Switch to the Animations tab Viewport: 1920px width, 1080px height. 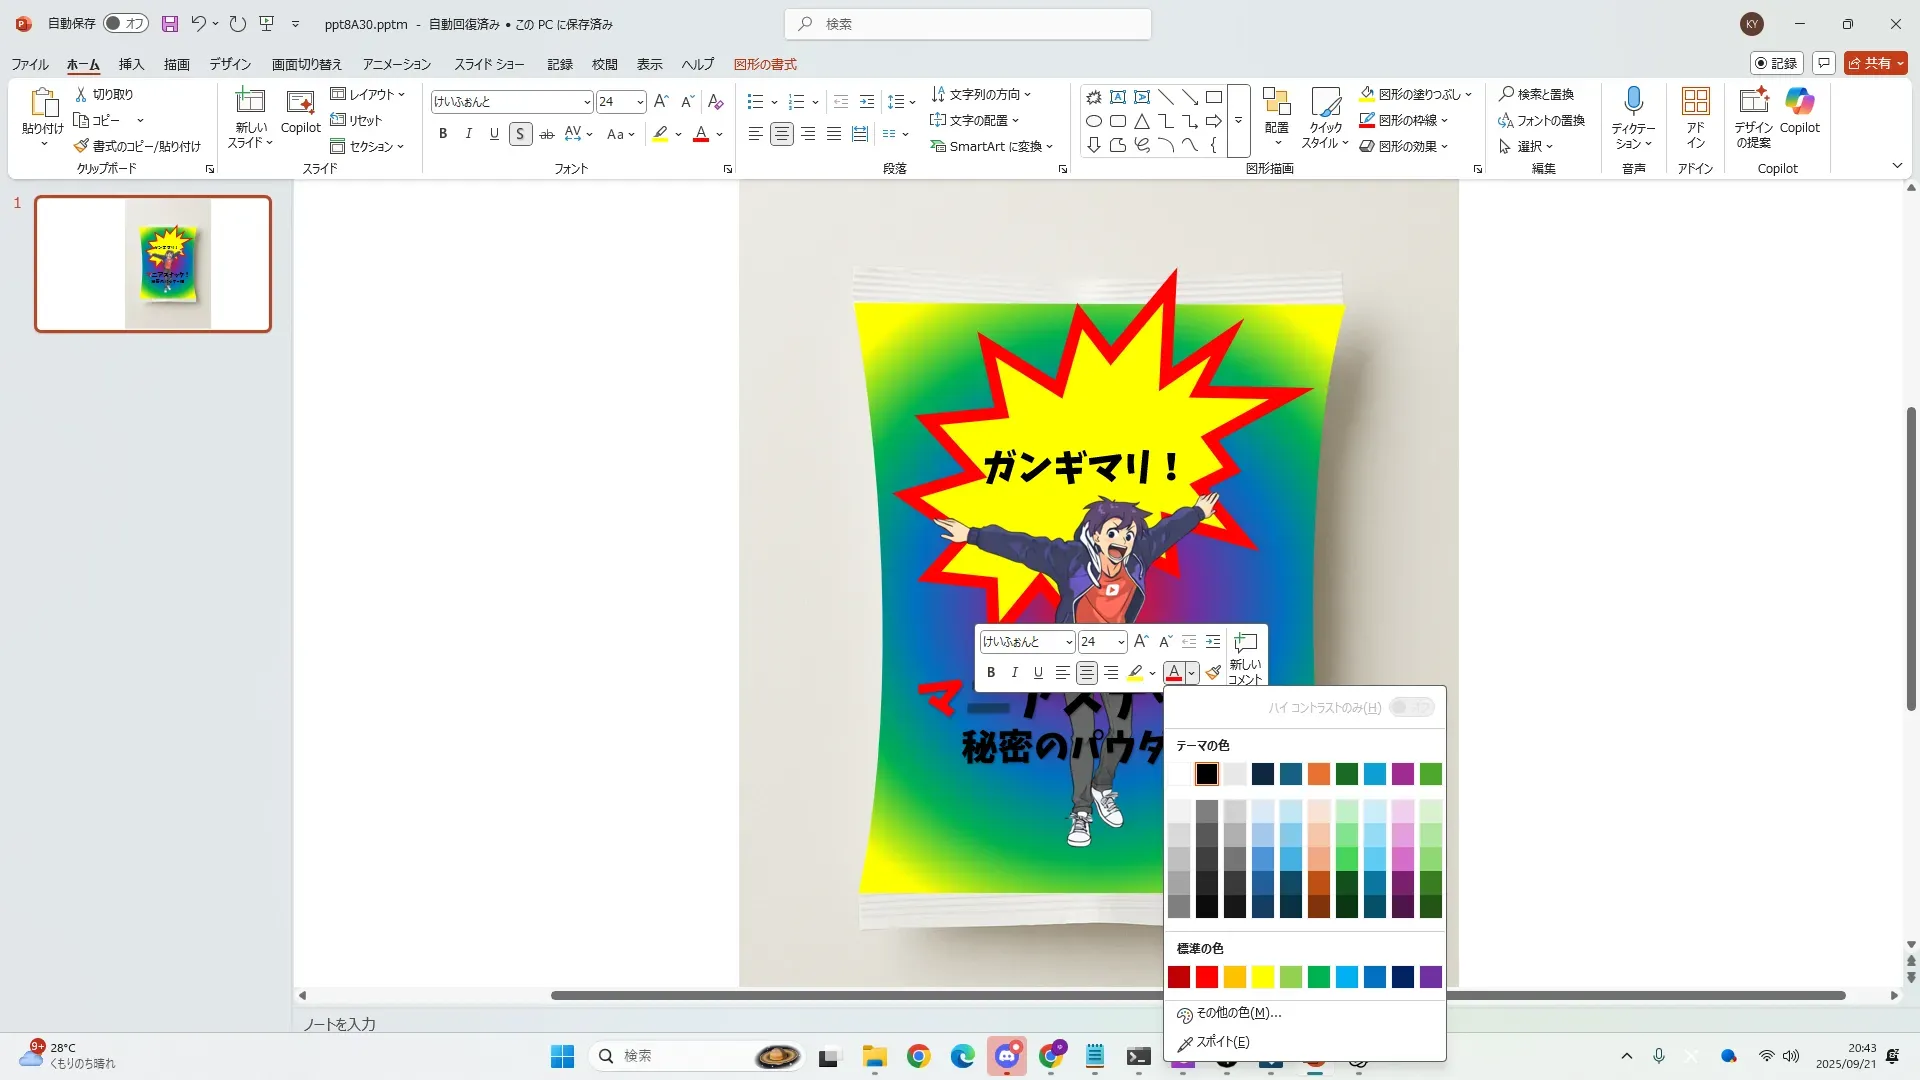(396, 64)
